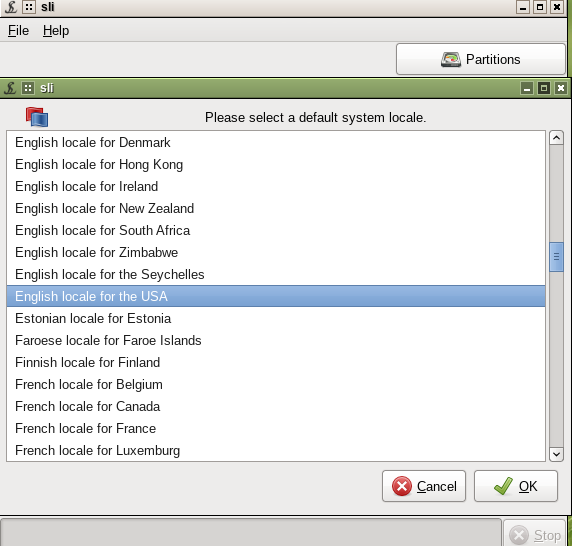Open the Help menu
Screen dimensions: 572x546
pyautogui.click(x=56, y=31)
